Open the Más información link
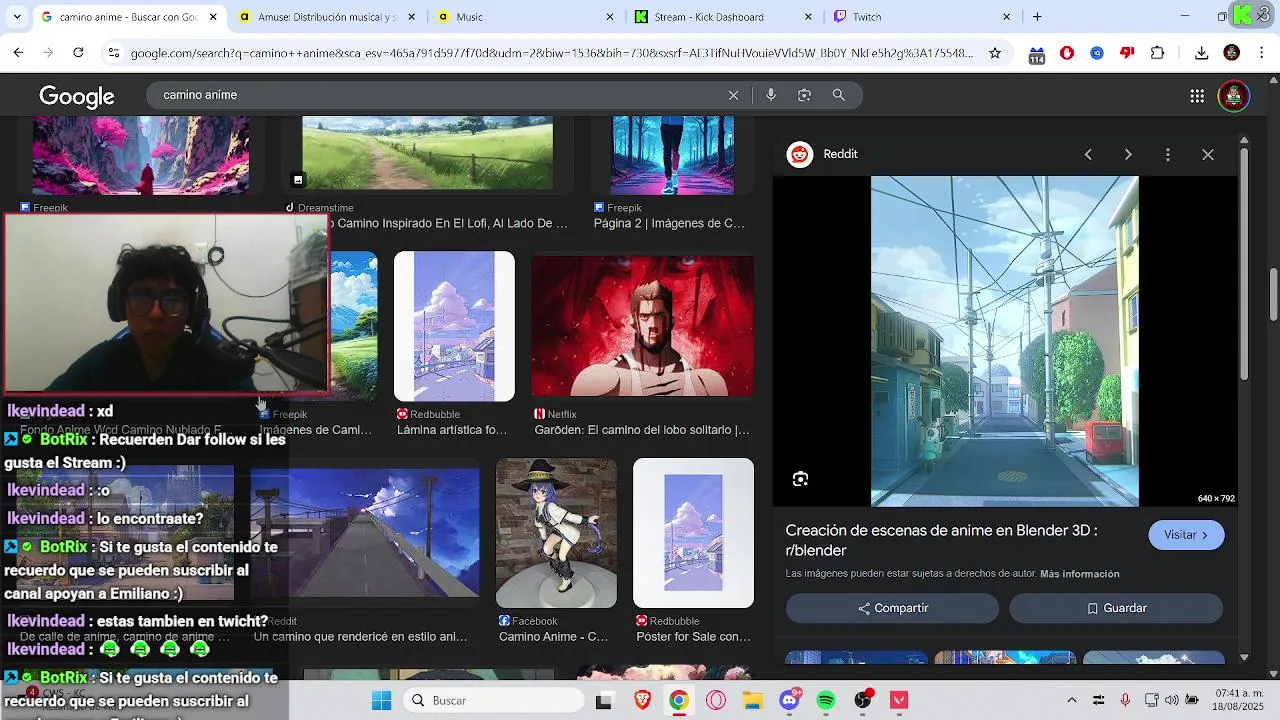The width and height of the screenshot is (1280, 720). point(1080,574)
